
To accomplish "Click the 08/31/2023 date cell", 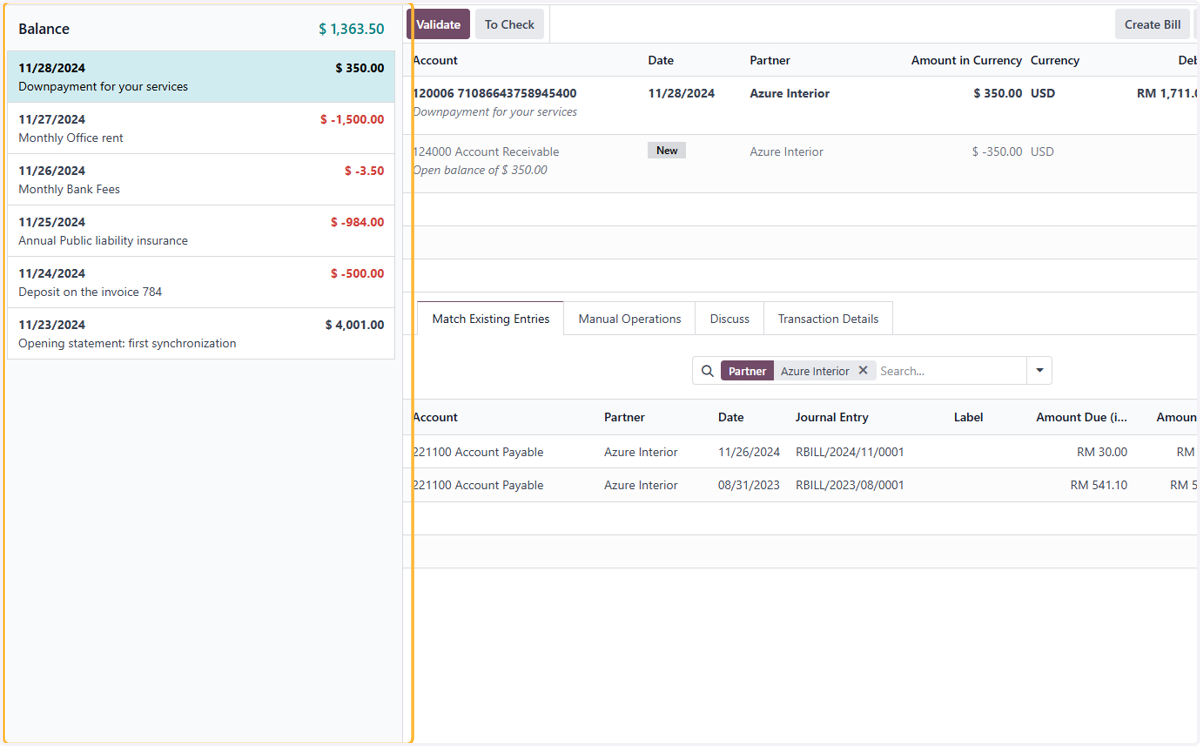I will pyautogui.click(x=749, y=485).
